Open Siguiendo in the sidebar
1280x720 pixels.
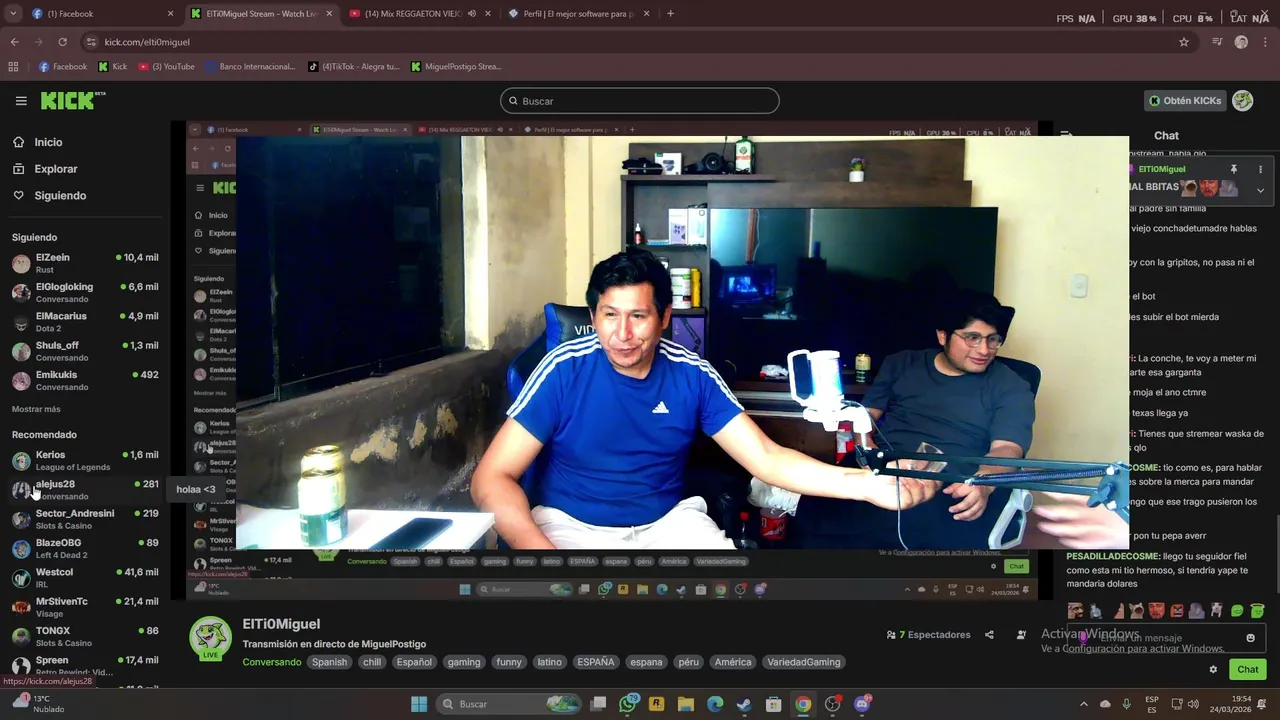tap(60, 195)
